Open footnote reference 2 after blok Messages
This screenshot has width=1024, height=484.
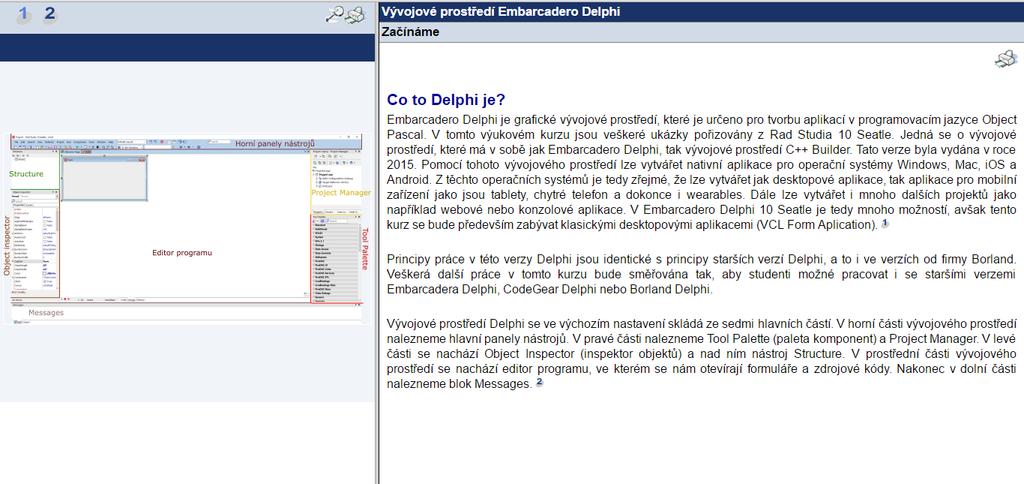(539, 382)
